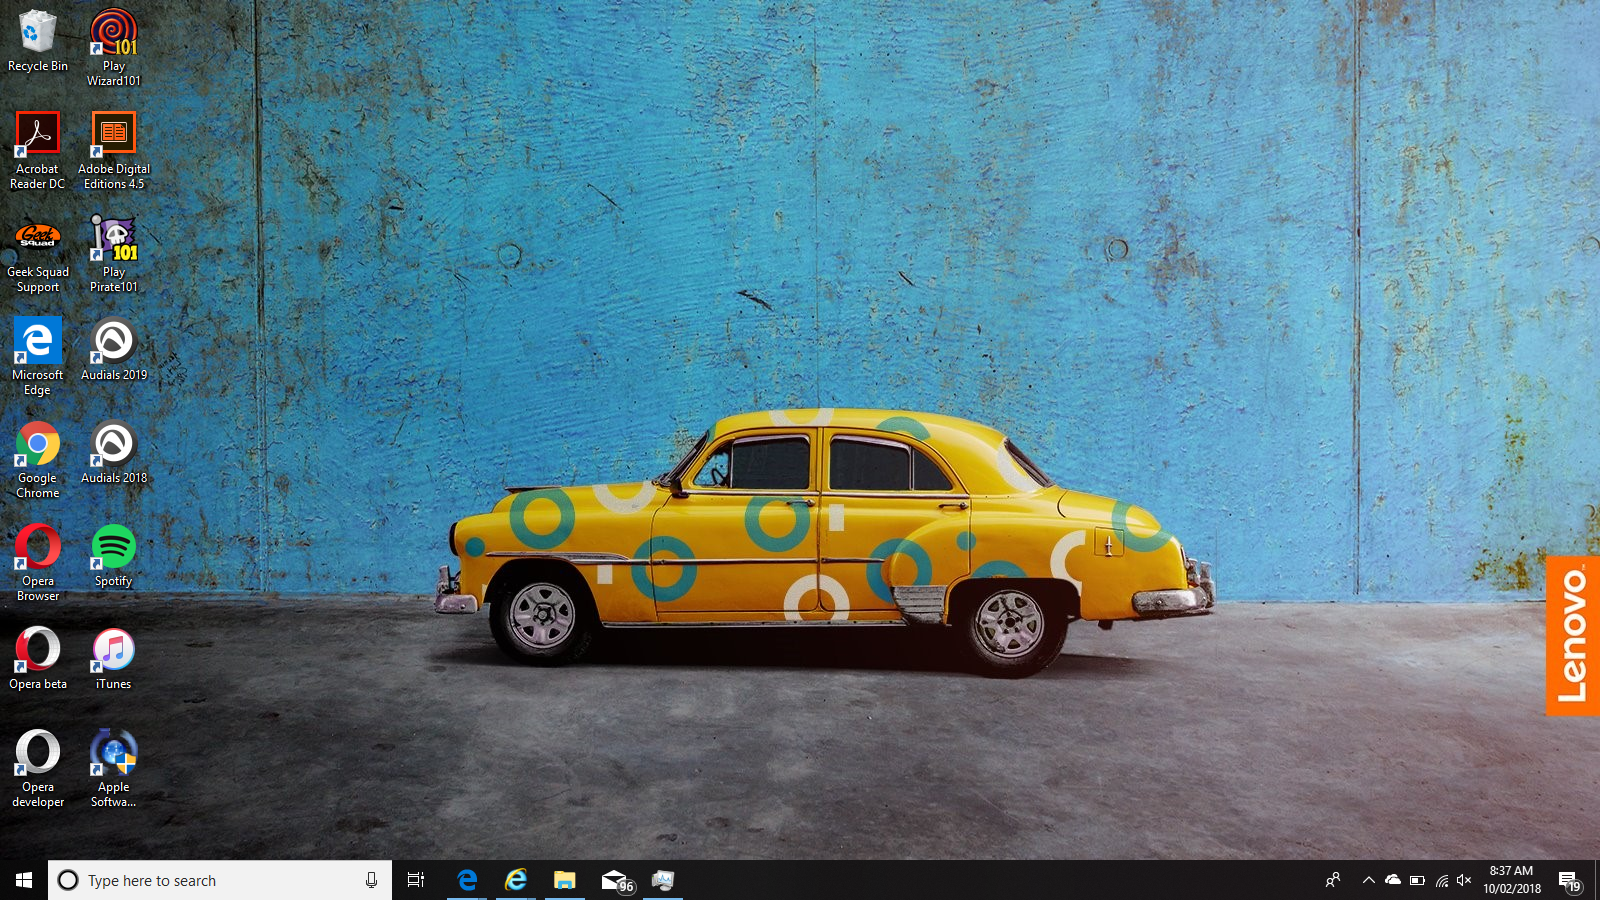Viewport: 1600px width, 900px height.
Task: Select Adobe Digital Editions 4.5 icon
Action: 113,151
